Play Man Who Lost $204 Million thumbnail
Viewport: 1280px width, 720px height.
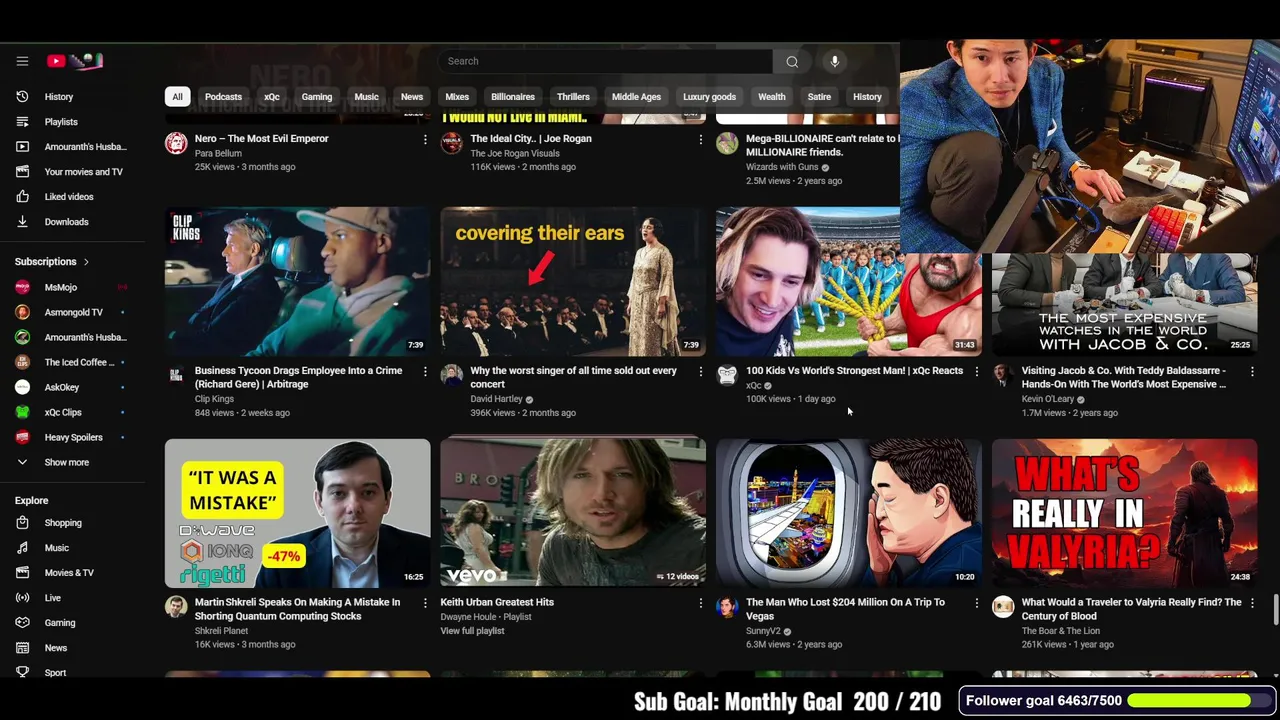point(849,512)
